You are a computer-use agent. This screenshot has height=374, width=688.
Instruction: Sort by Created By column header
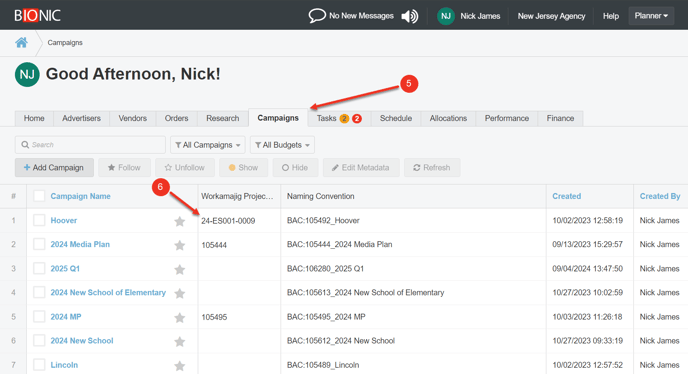coord(660,196)
